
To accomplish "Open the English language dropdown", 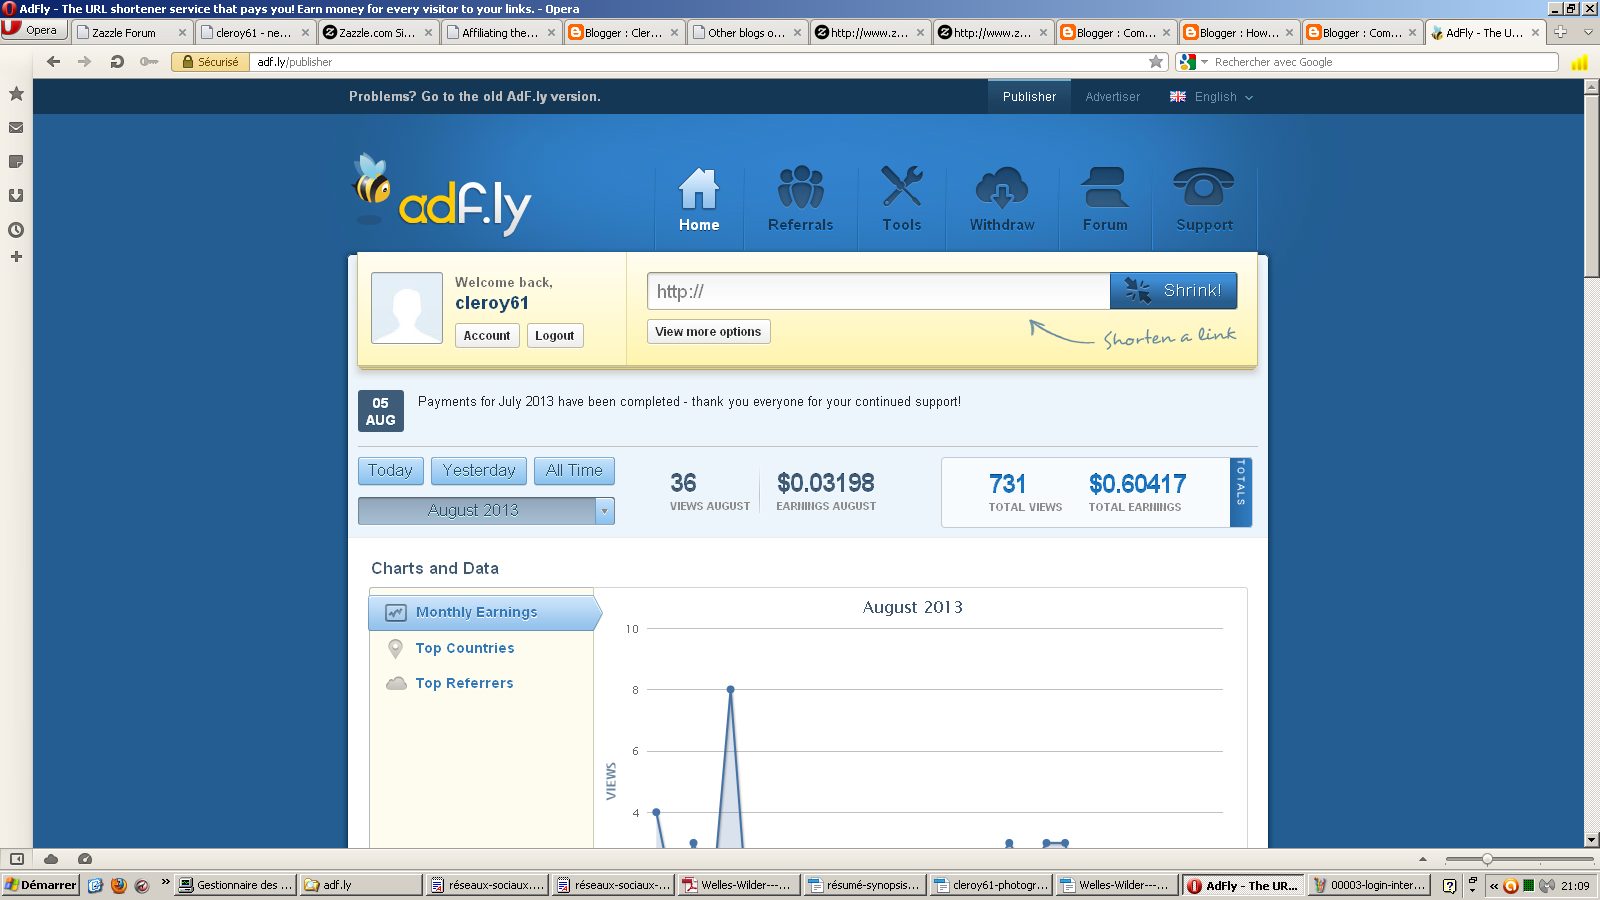I will (1212, 97).
